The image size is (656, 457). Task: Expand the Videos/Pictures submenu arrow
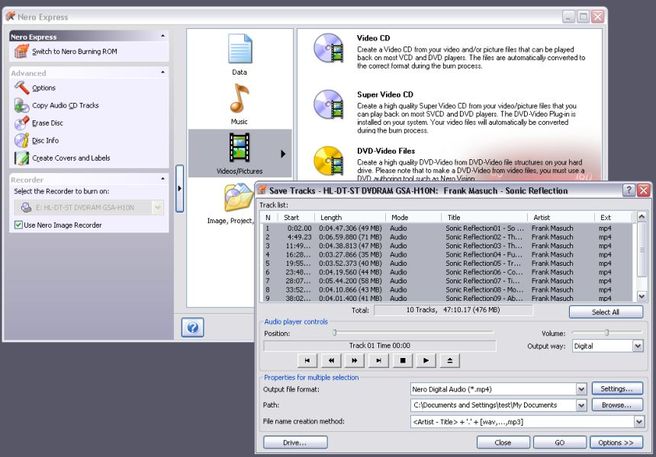(x=283, y=154)
